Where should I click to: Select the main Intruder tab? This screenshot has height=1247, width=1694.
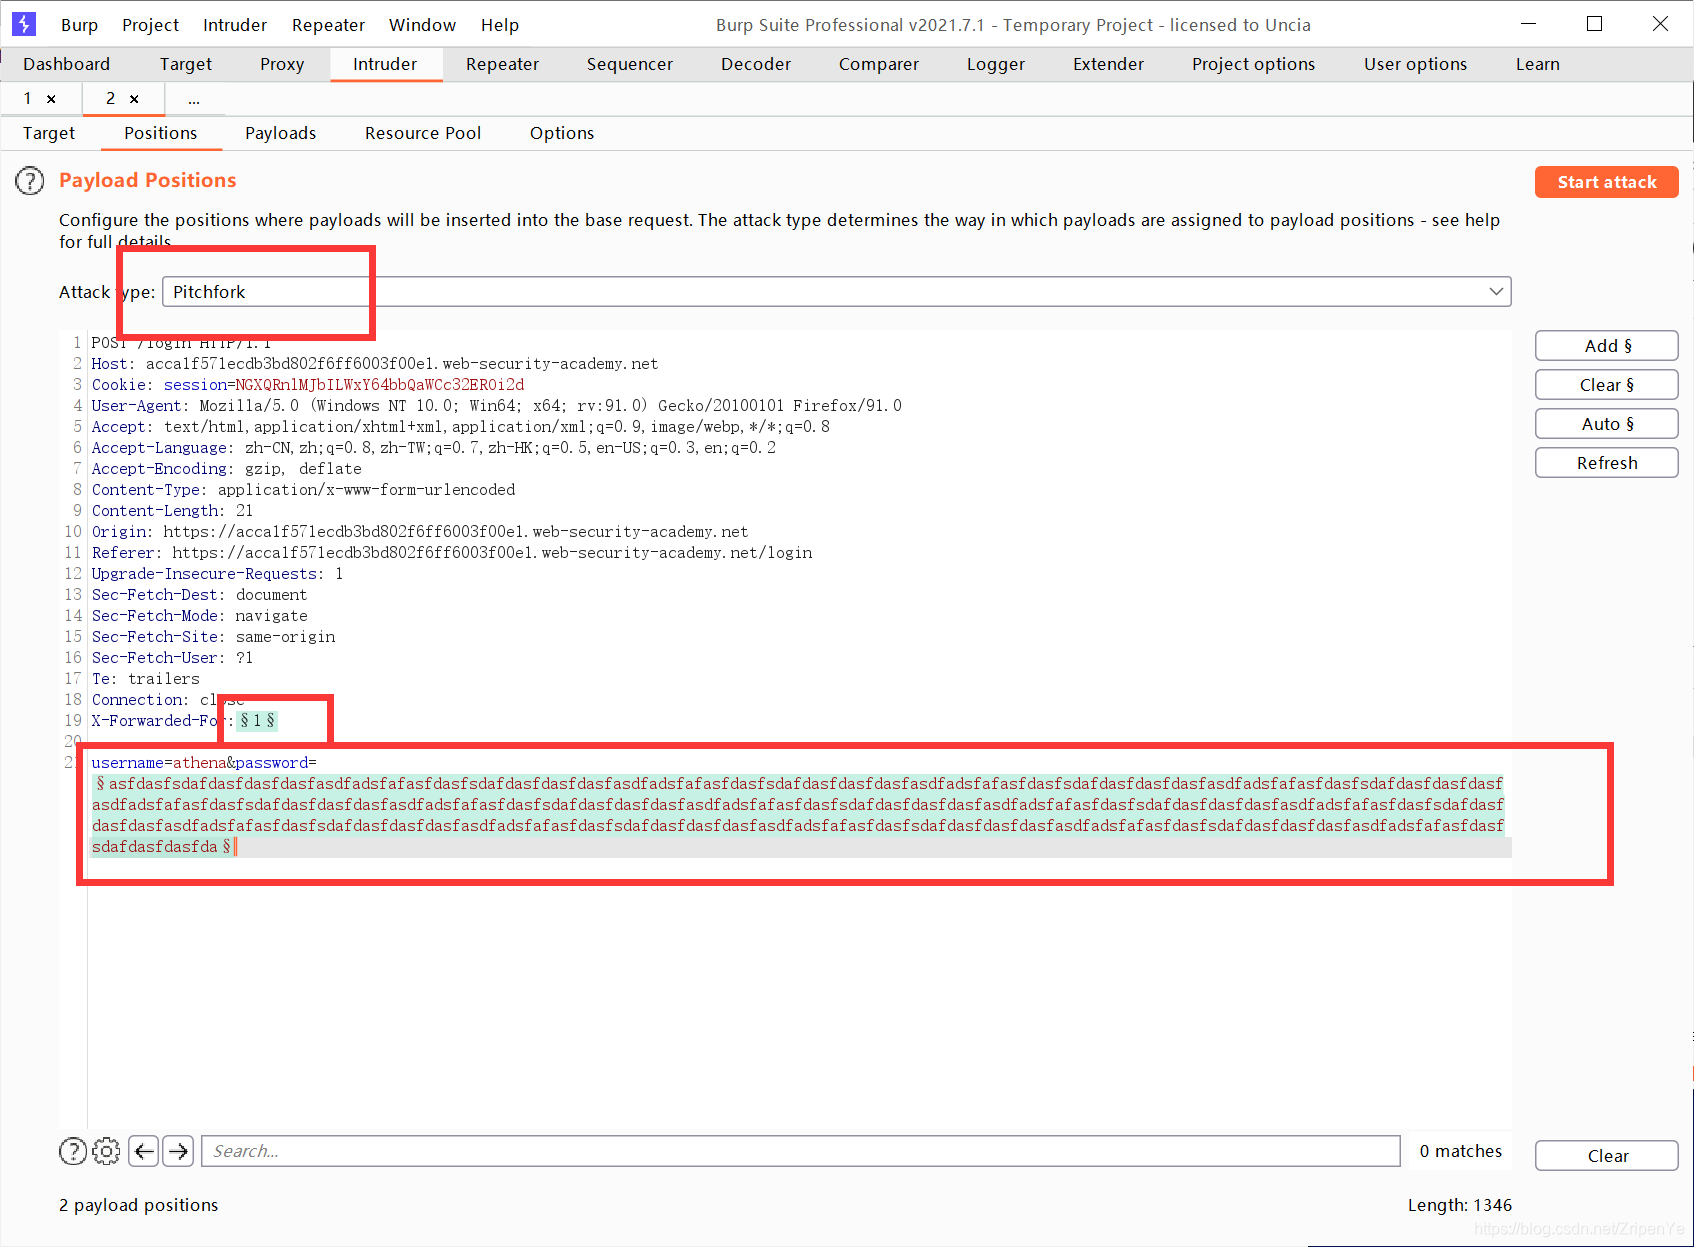coord(385,64)
